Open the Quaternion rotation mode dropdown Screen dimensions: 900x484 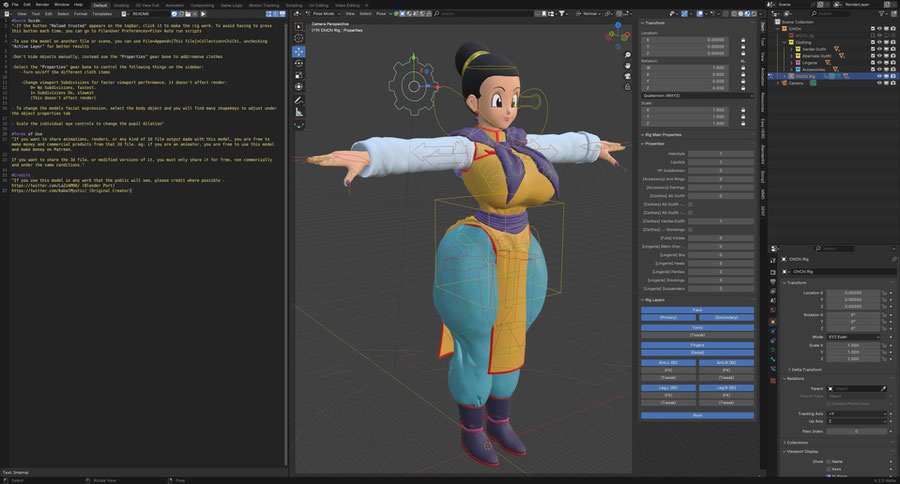694,95
